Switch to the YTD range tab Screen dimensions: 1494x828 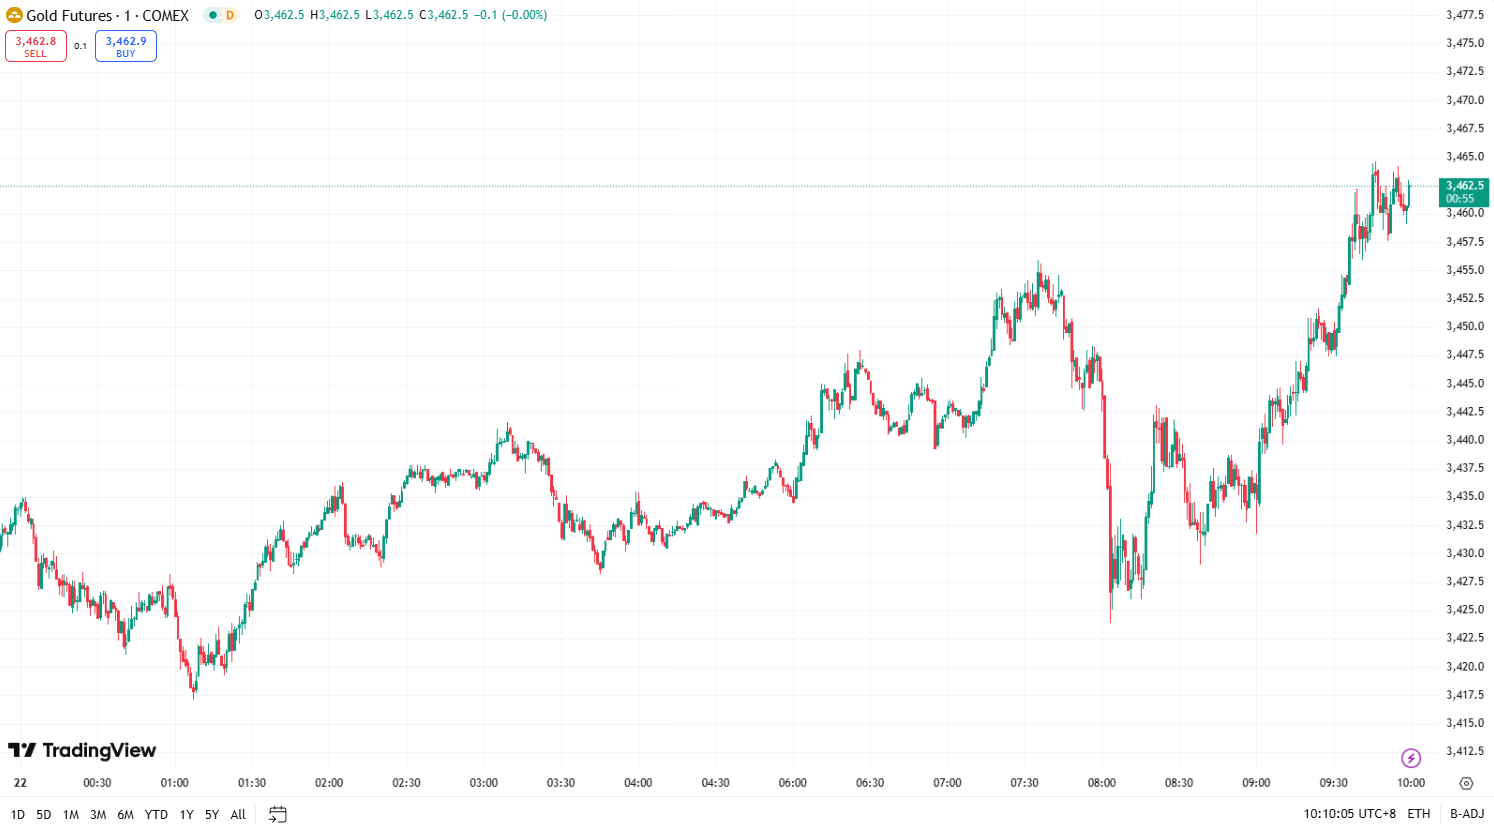pyautogui.click(x=156, y=814)
